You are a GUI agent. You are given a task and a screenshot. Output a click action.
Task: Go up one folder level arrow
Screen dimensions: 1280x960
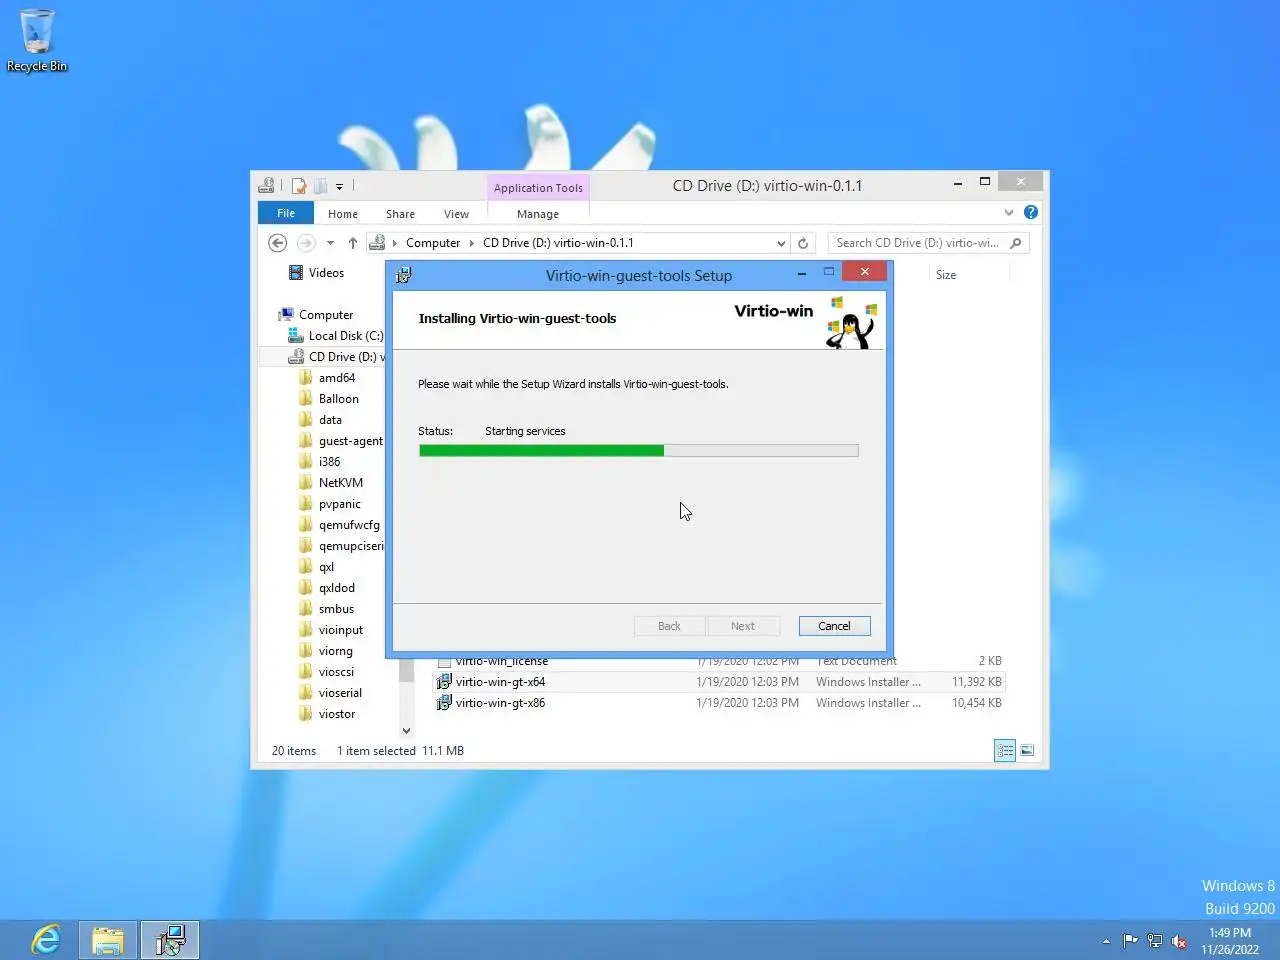pos(353,243)
